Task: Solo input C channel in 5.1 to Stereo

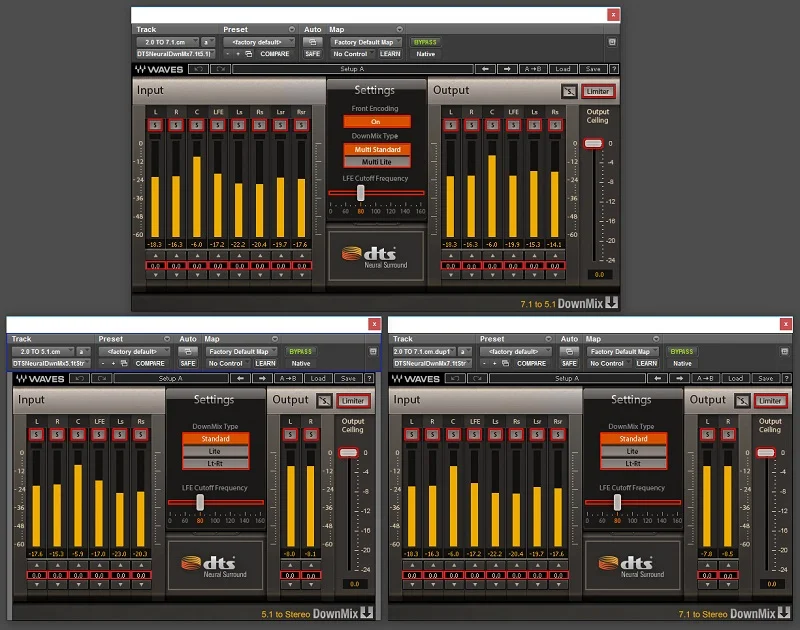Action: 78,435
